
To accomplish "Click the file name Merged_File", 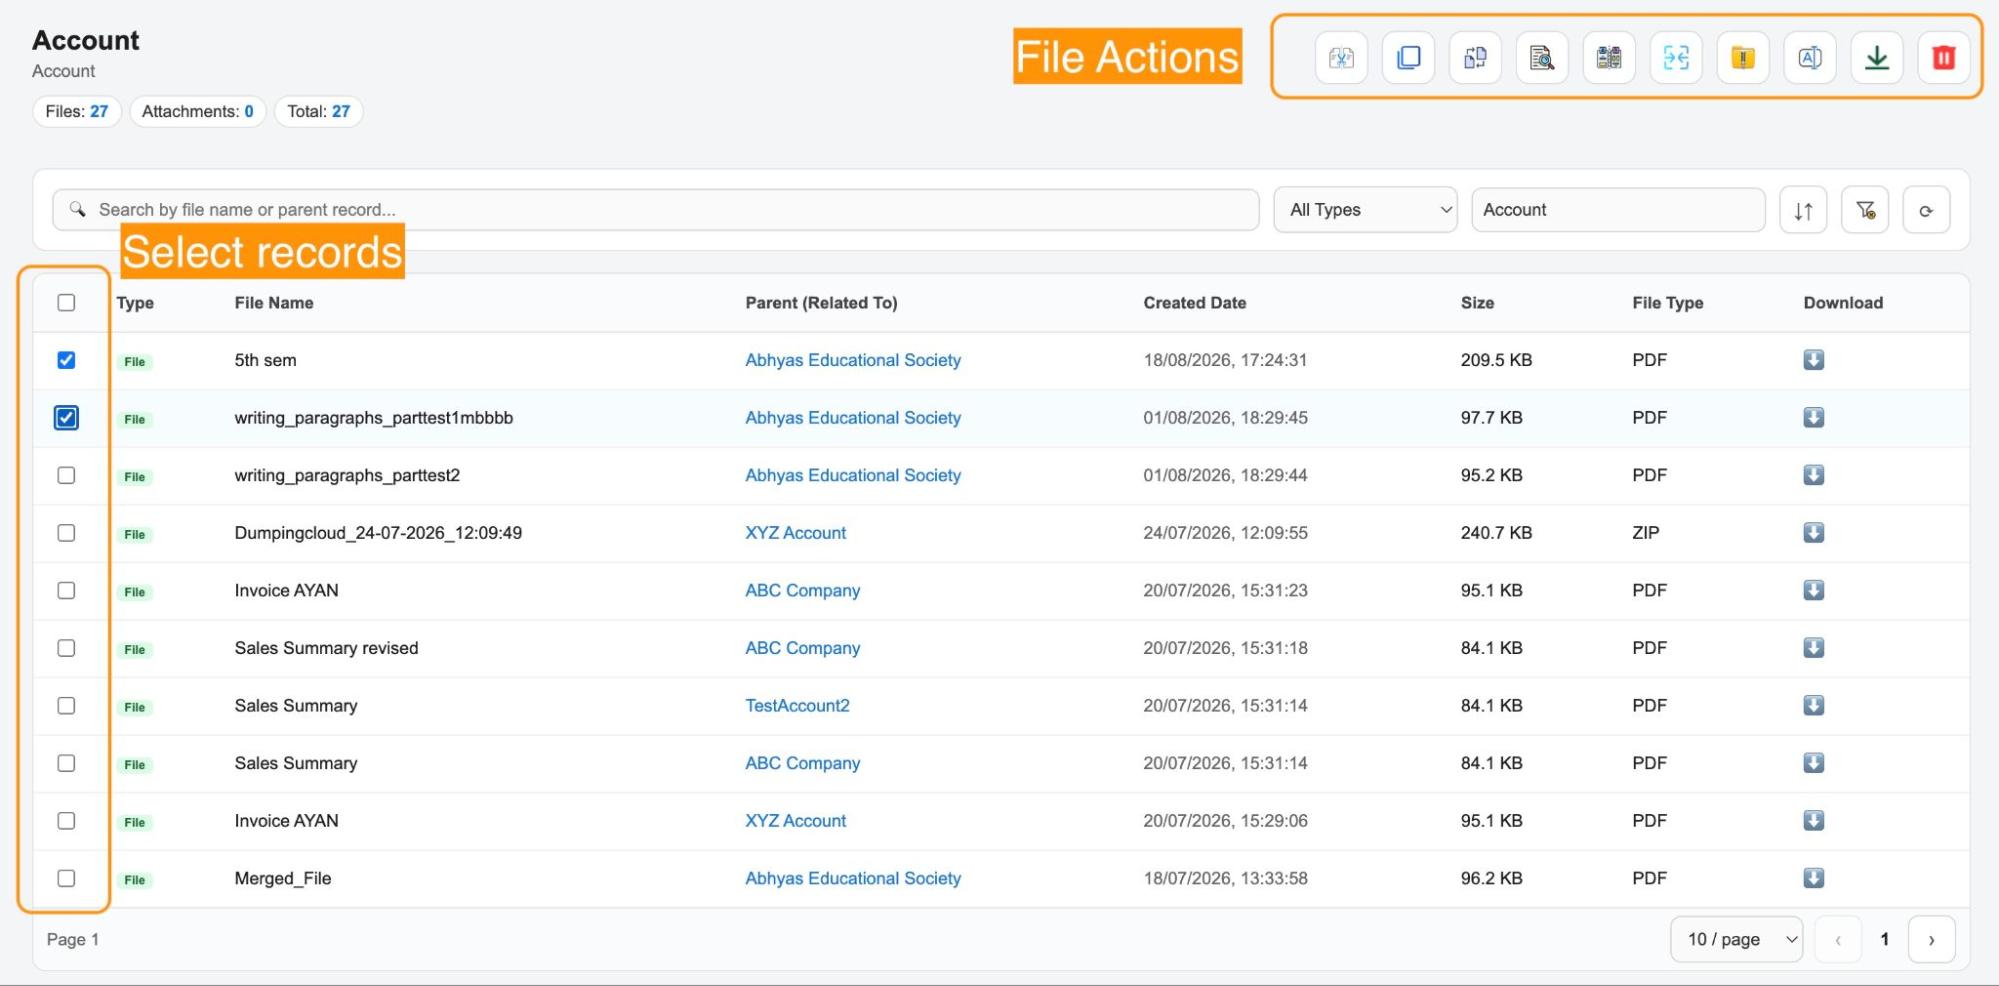I will click(283, 878).
